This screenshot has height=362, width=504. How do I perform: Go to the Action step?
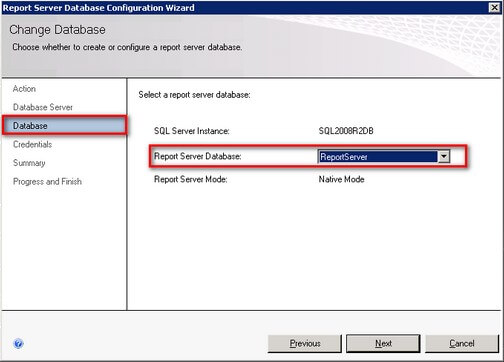[x=24, y=89]
